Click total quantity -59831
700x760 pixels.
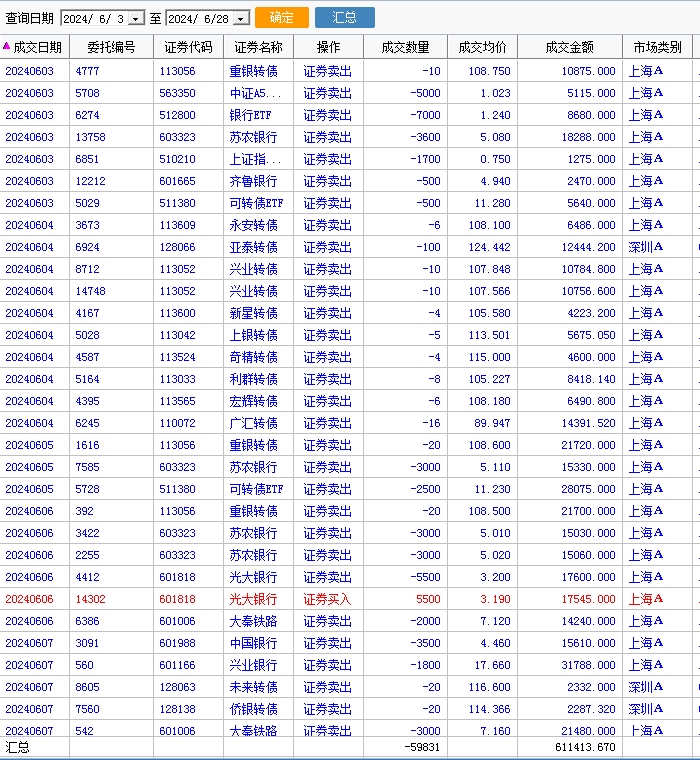click(422, 747)
